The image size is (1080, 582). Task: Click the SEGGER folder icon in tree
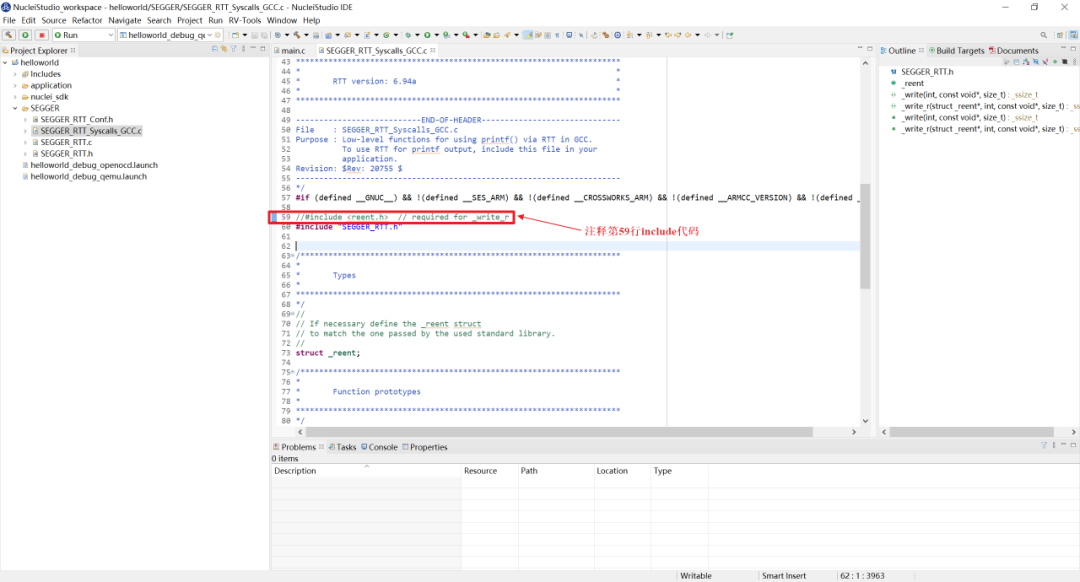click(25, 108)
